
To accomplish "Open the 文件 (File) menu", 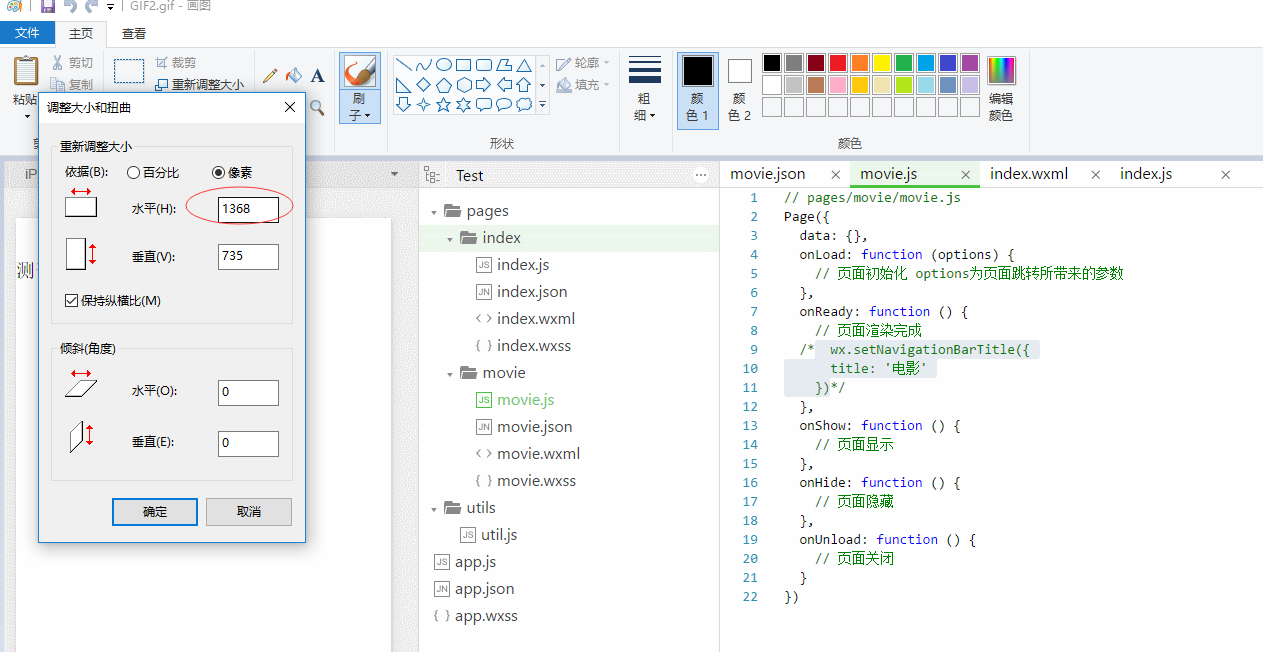I will 27,33.
